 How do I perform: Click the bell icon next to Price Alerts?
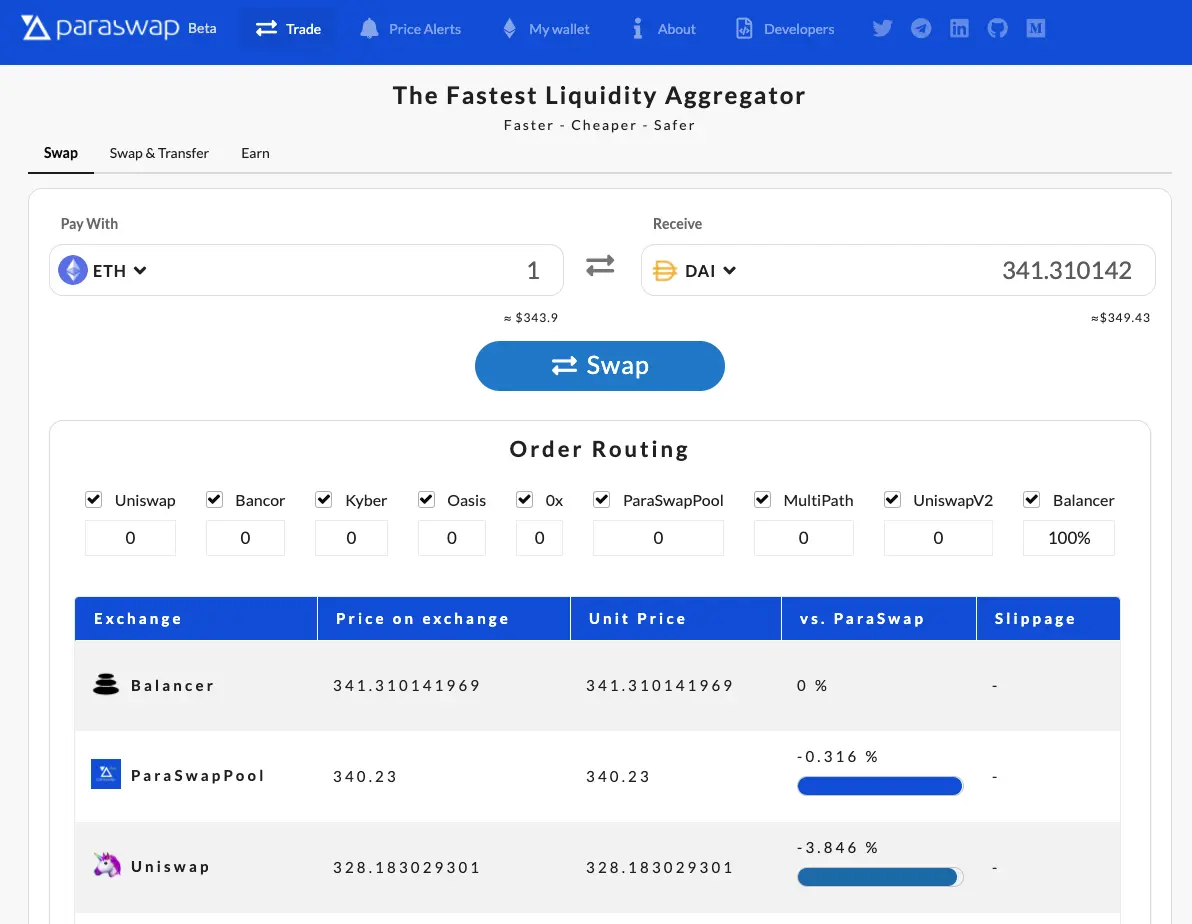point(369,29)
